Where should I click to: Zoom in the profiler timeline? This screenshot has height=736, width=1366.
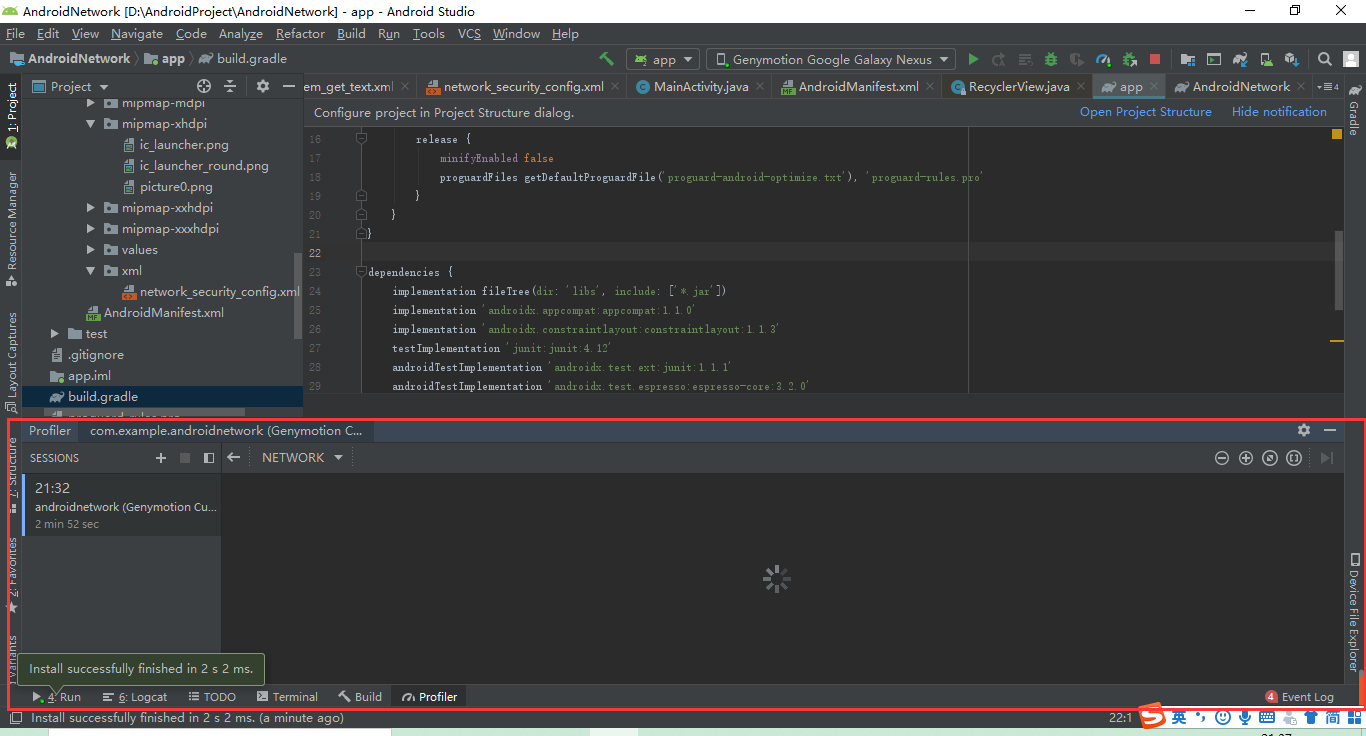tap(1245, 458)
